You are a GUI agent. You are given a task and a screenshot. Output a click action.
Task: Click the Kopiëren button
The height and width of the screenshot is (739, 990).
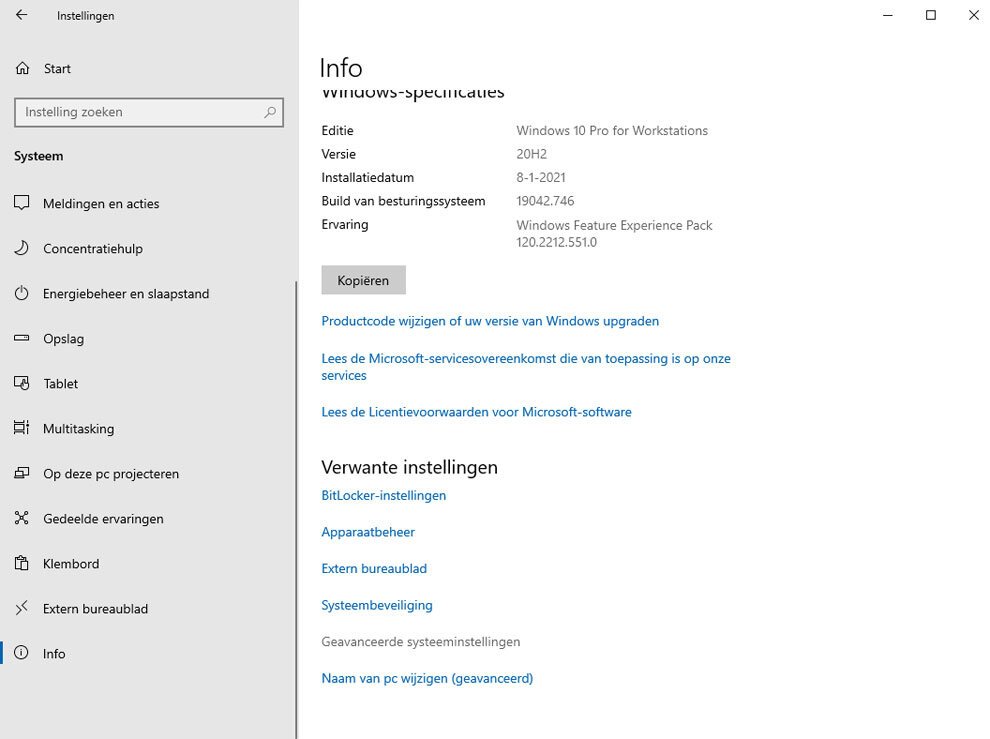coord(363,280)
